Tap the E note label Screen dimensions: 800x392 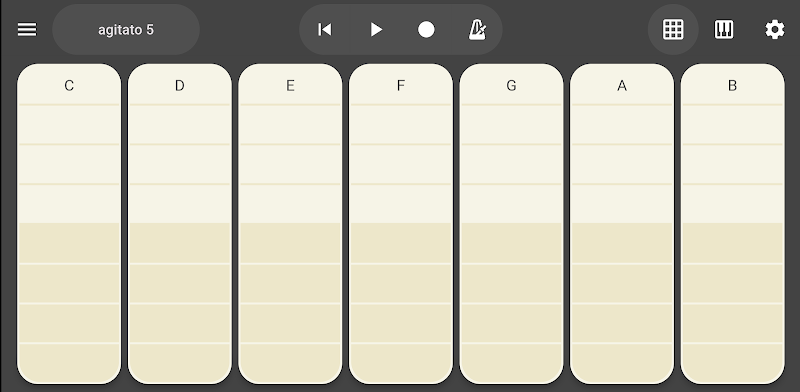click(290, 86)
